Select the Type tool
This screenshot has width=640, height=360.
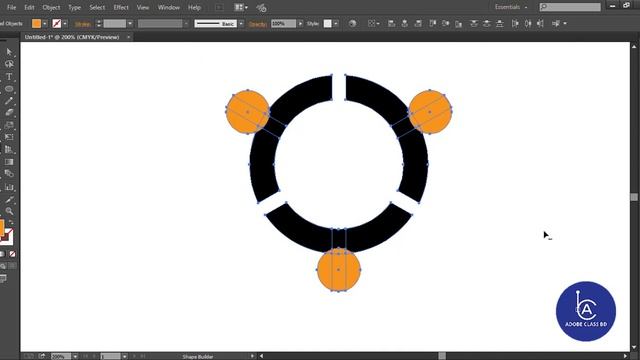tap(9, 76)
